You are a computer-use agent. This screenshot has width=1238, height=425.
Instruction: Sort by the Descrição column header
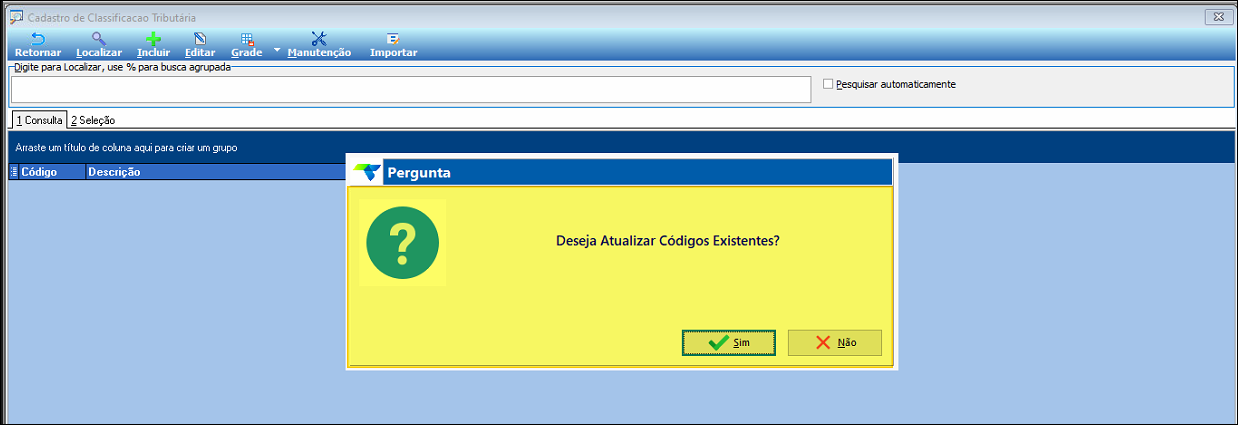215,172
